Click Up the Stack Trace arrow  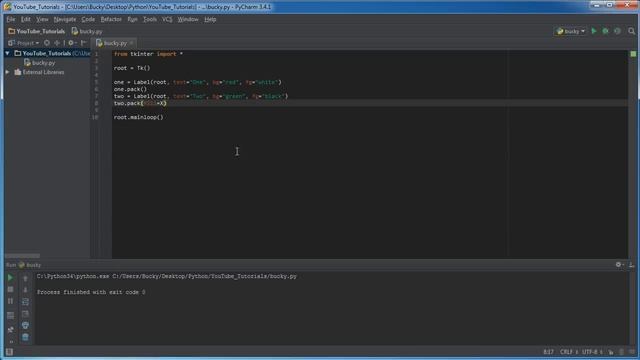[25, 278]
